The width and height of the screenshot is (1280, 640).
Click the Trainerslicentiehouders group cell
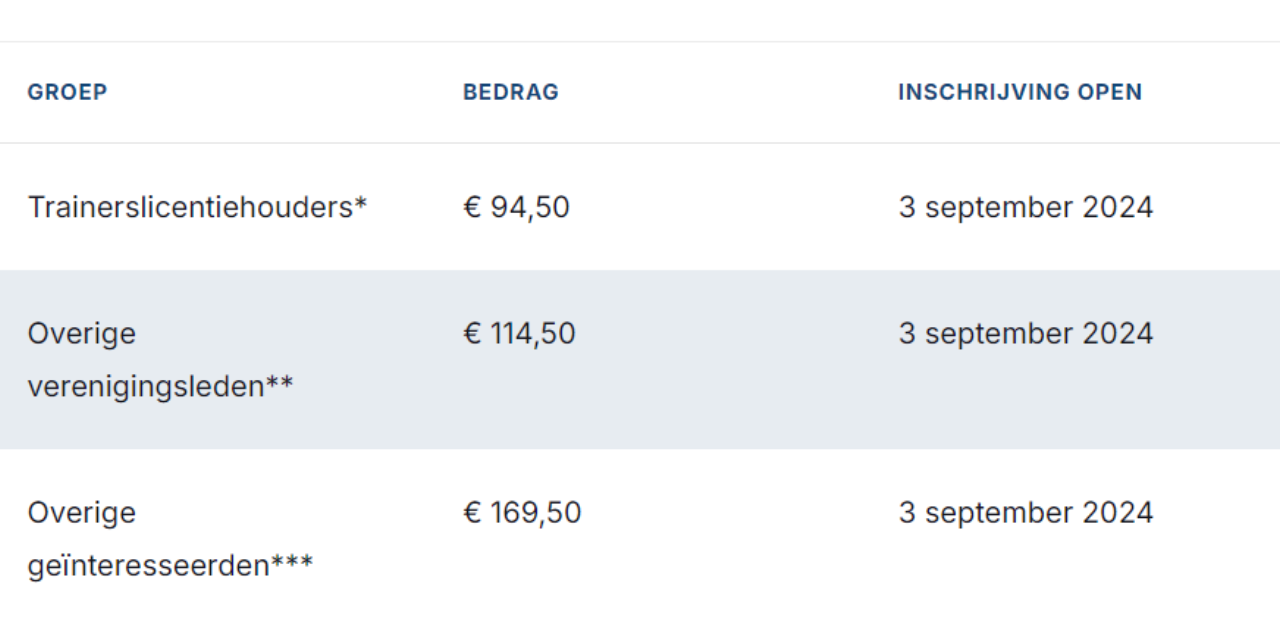coord(190,207)
